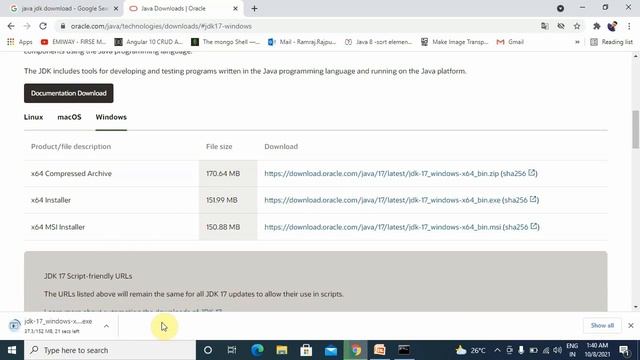This screenshot has width=640, height=360.
Task: Click the ENG IN language indicator
Action: click(572, 350)
